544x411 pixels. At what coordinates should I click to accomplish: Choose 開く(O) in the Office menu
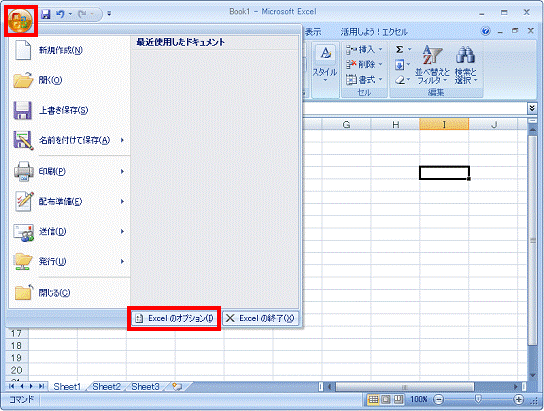pyautogui.click(x=69, y=80)
